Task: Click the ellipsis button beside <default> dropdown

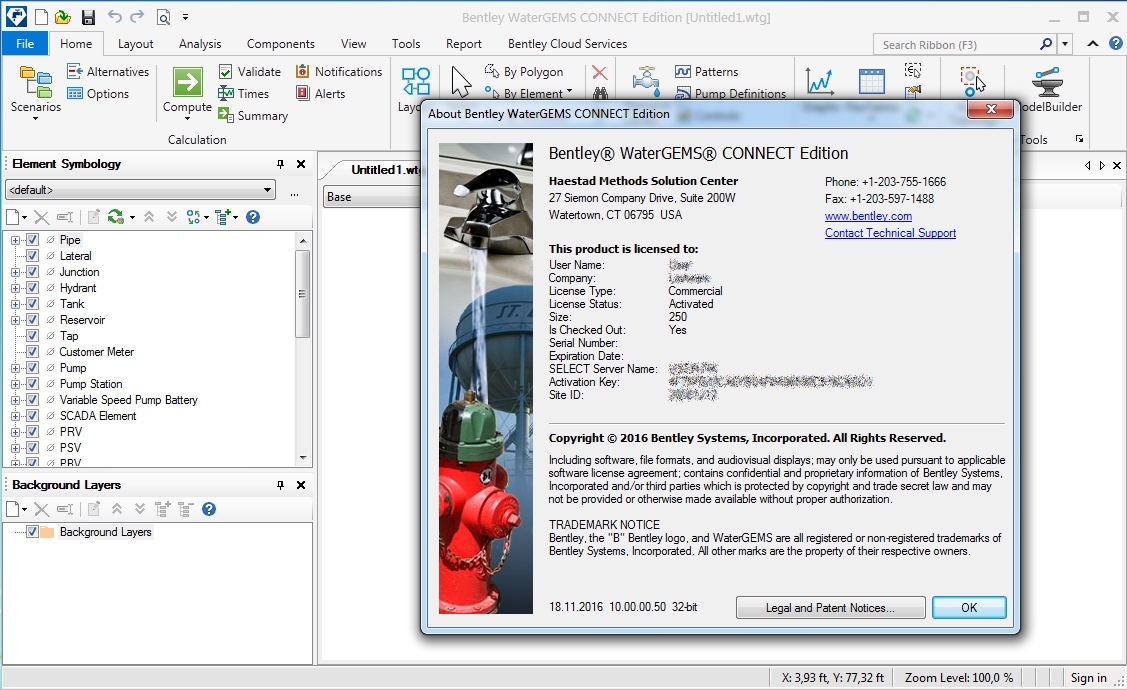Action: (x=294, y=194)
